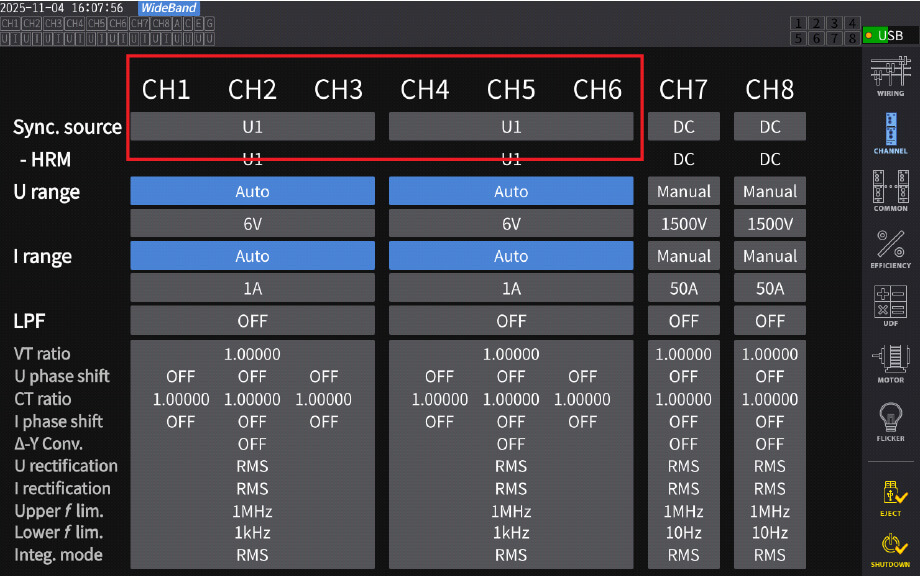The width and height of the screenshot is (920, 576).
Task: Toggle the CH8 LPF OFF setting
Action: pos(770,321)
